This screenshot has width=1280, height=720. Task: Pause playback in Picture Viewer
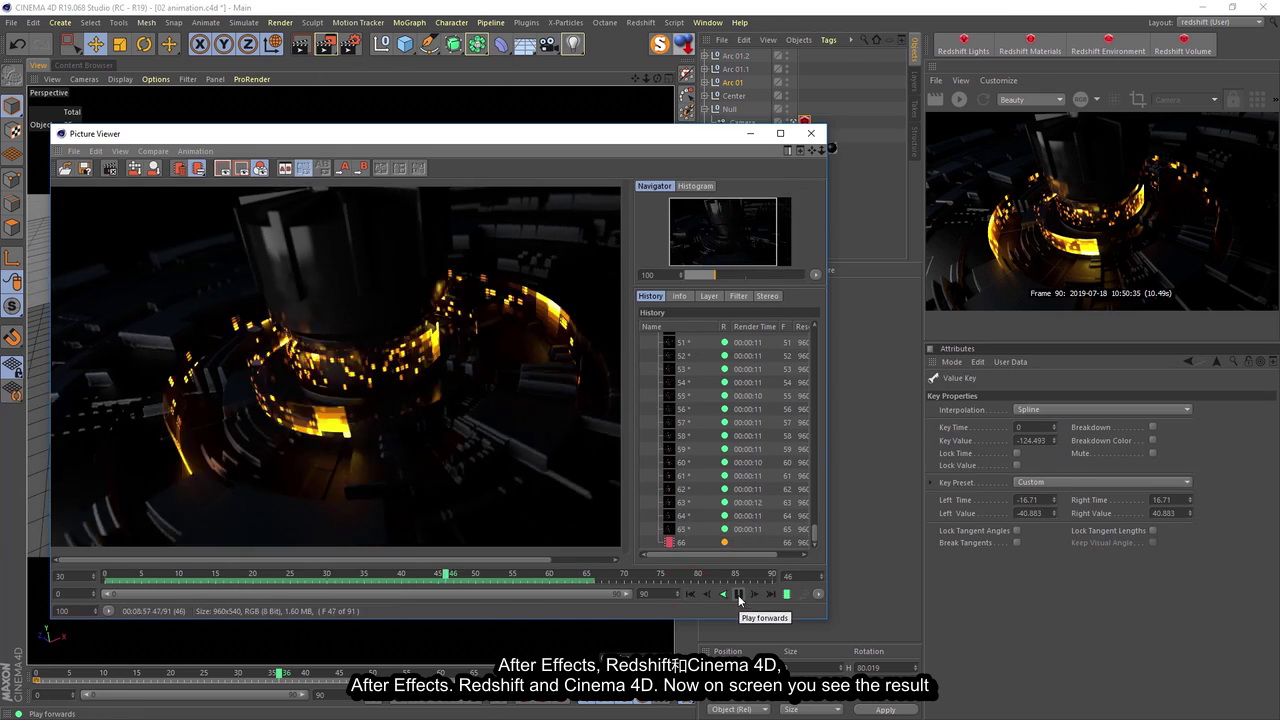(x=739, y=594)
